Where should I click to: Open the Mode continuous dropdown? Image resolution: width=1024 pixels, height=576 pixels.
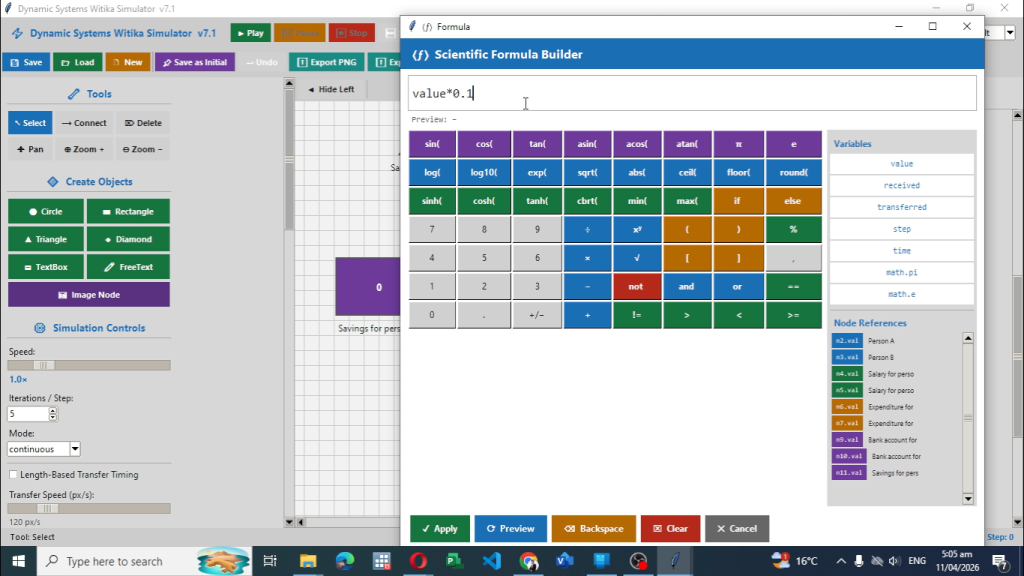74,449
